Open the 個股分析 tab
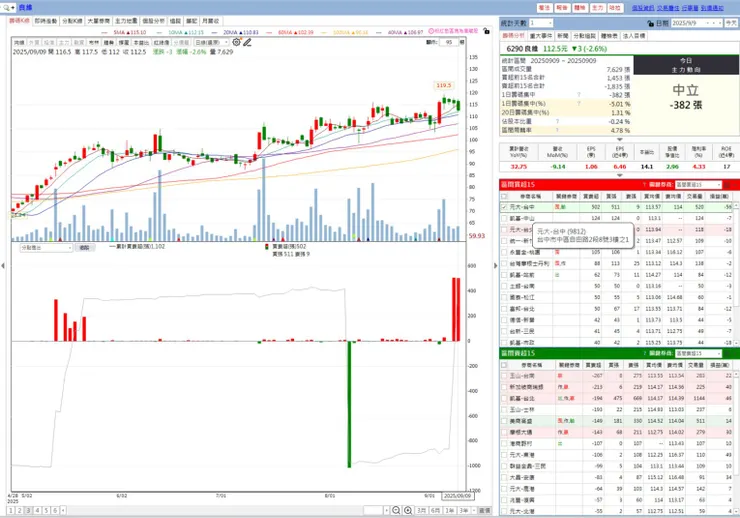Image resolution: width=740 pixels, height=518 pixels. (x=153, y=21)
